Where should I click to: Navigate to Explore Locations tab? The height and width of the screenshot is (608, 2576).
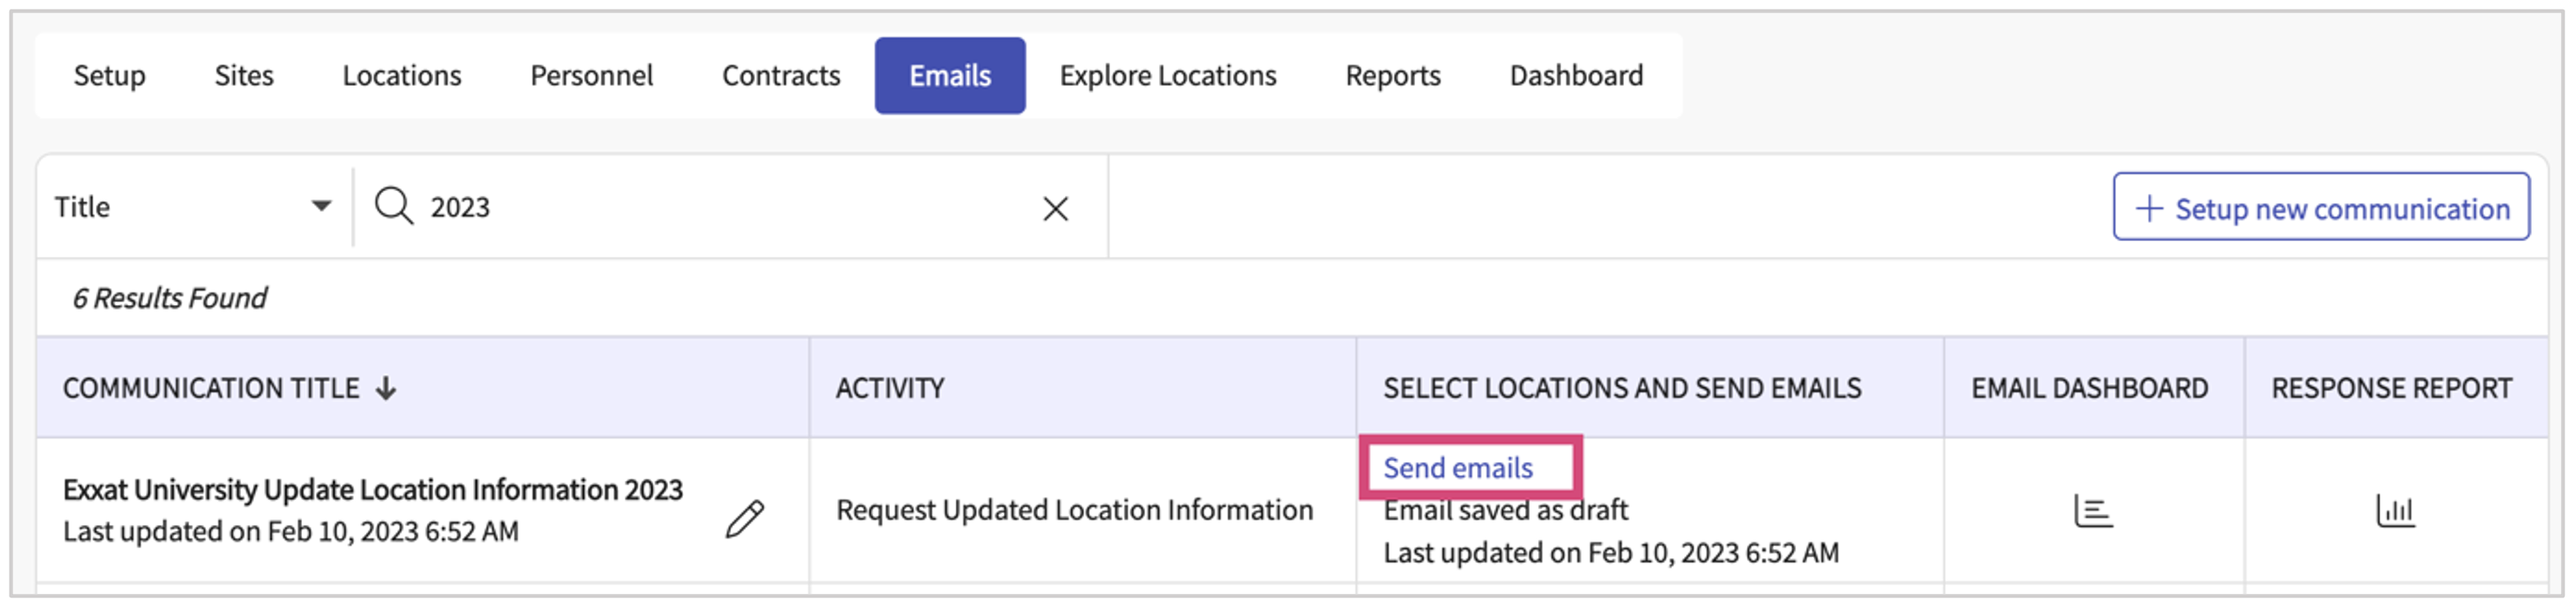click(1167, 76)
